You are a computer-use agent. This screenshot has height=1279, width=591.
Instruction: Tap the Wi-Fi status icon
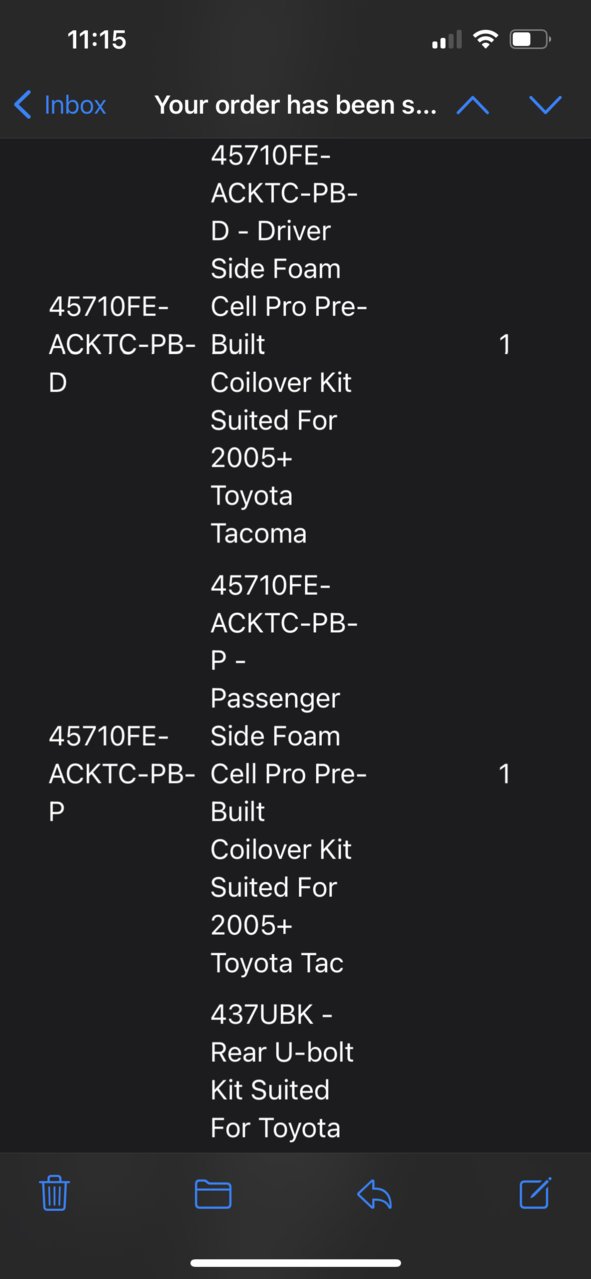pos(486,40)
